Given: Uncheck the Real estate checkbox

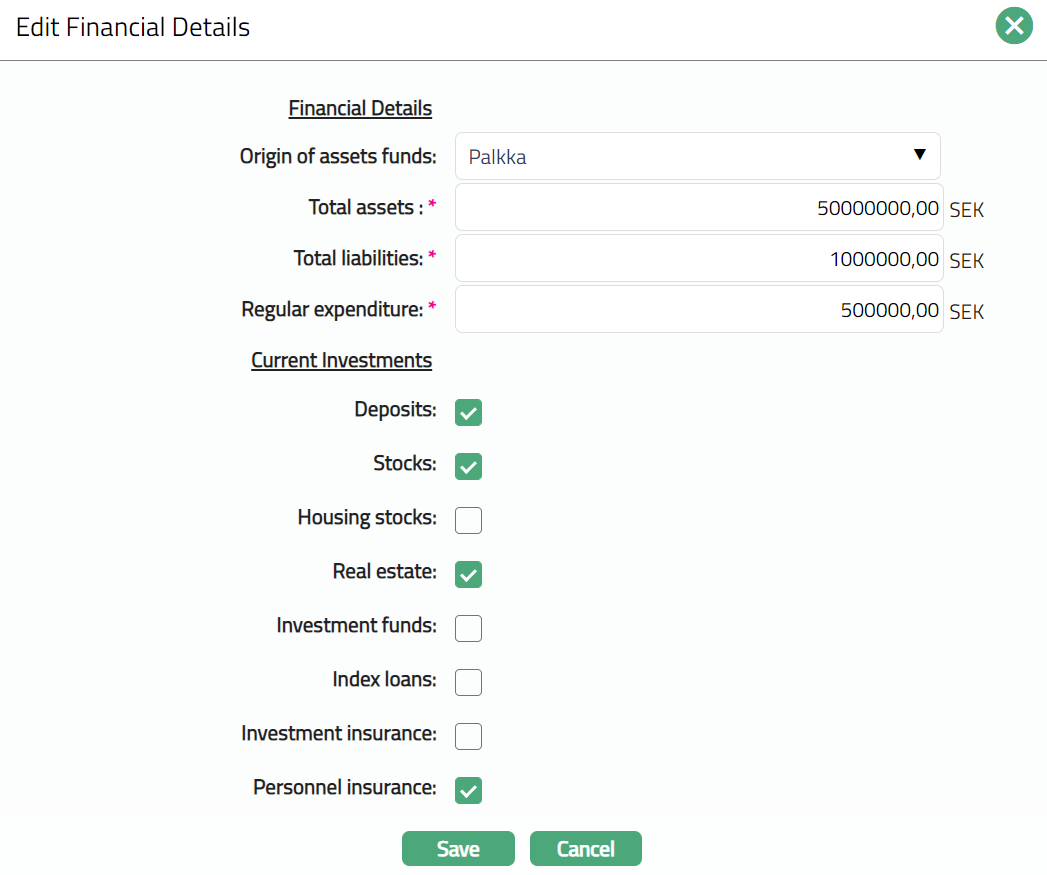Looking at the screenshot, I should (468, 574).
